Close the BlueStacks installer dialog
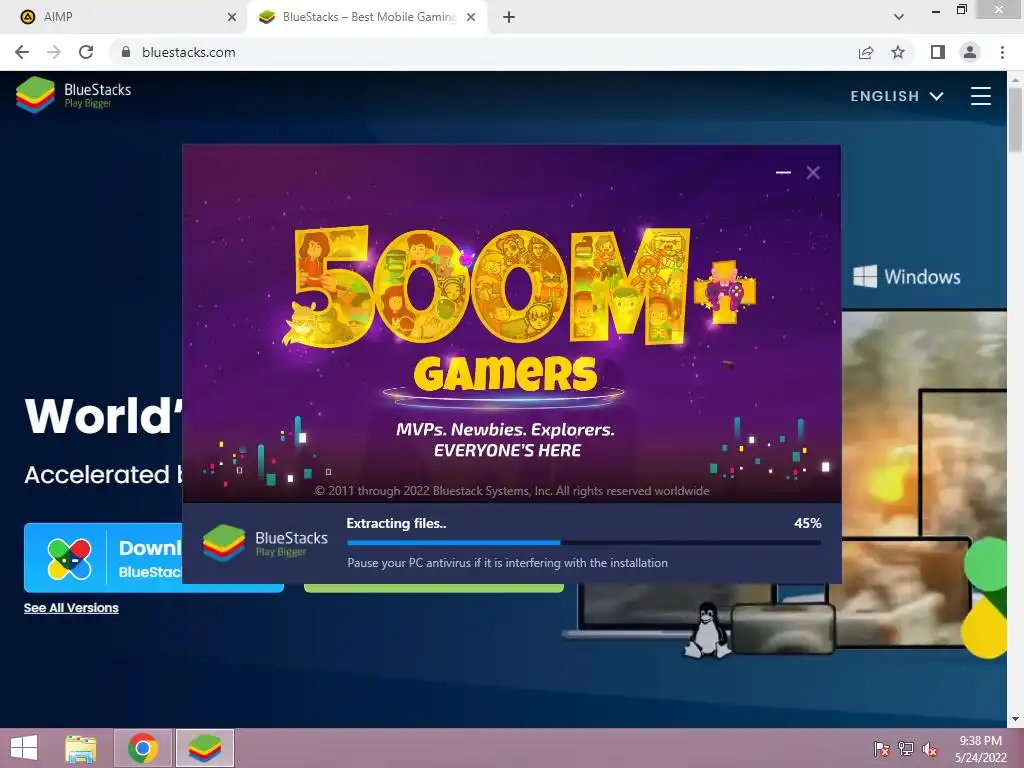 [x=813, y=172]
